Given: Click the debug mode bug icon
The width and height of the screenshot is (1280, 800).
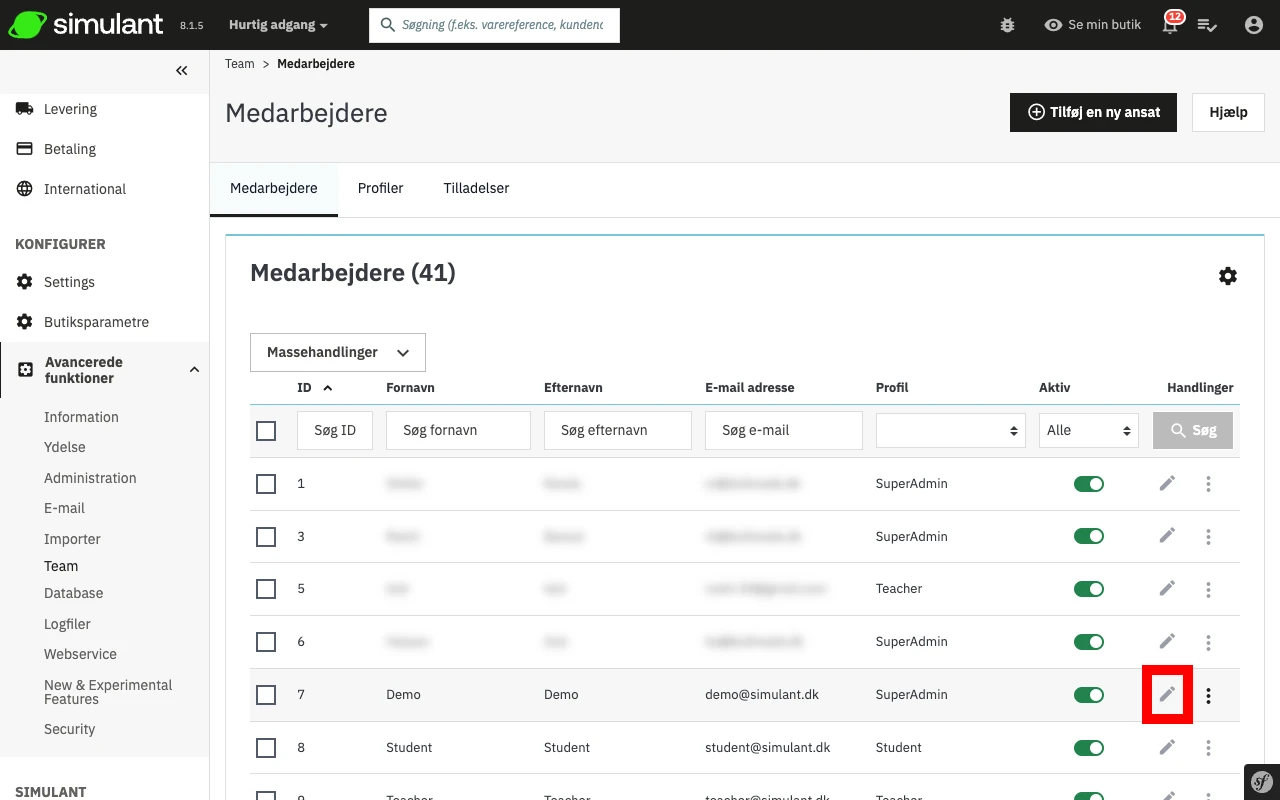Looking at the screenshot, I should (x=1007, y=25).
